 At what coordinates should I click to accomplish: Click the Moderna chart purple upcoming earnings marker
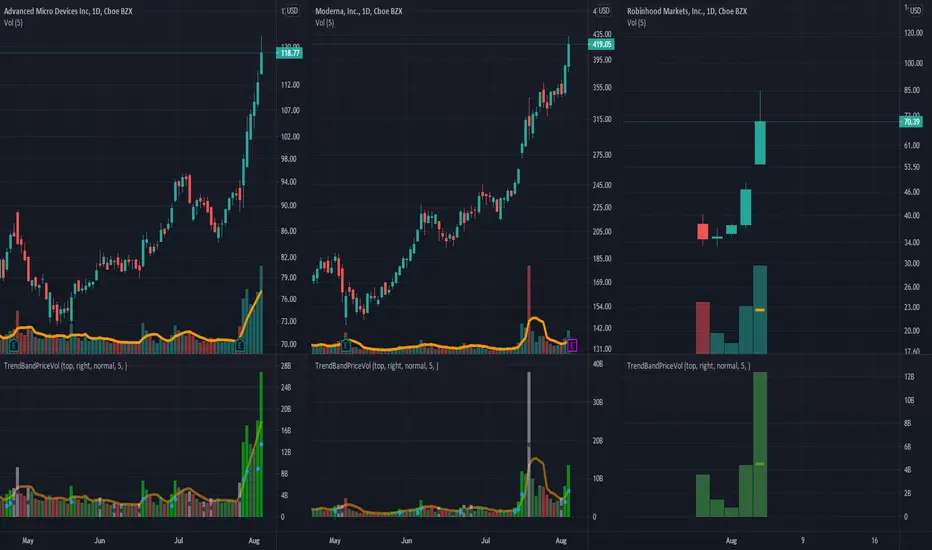coord(572,345)
